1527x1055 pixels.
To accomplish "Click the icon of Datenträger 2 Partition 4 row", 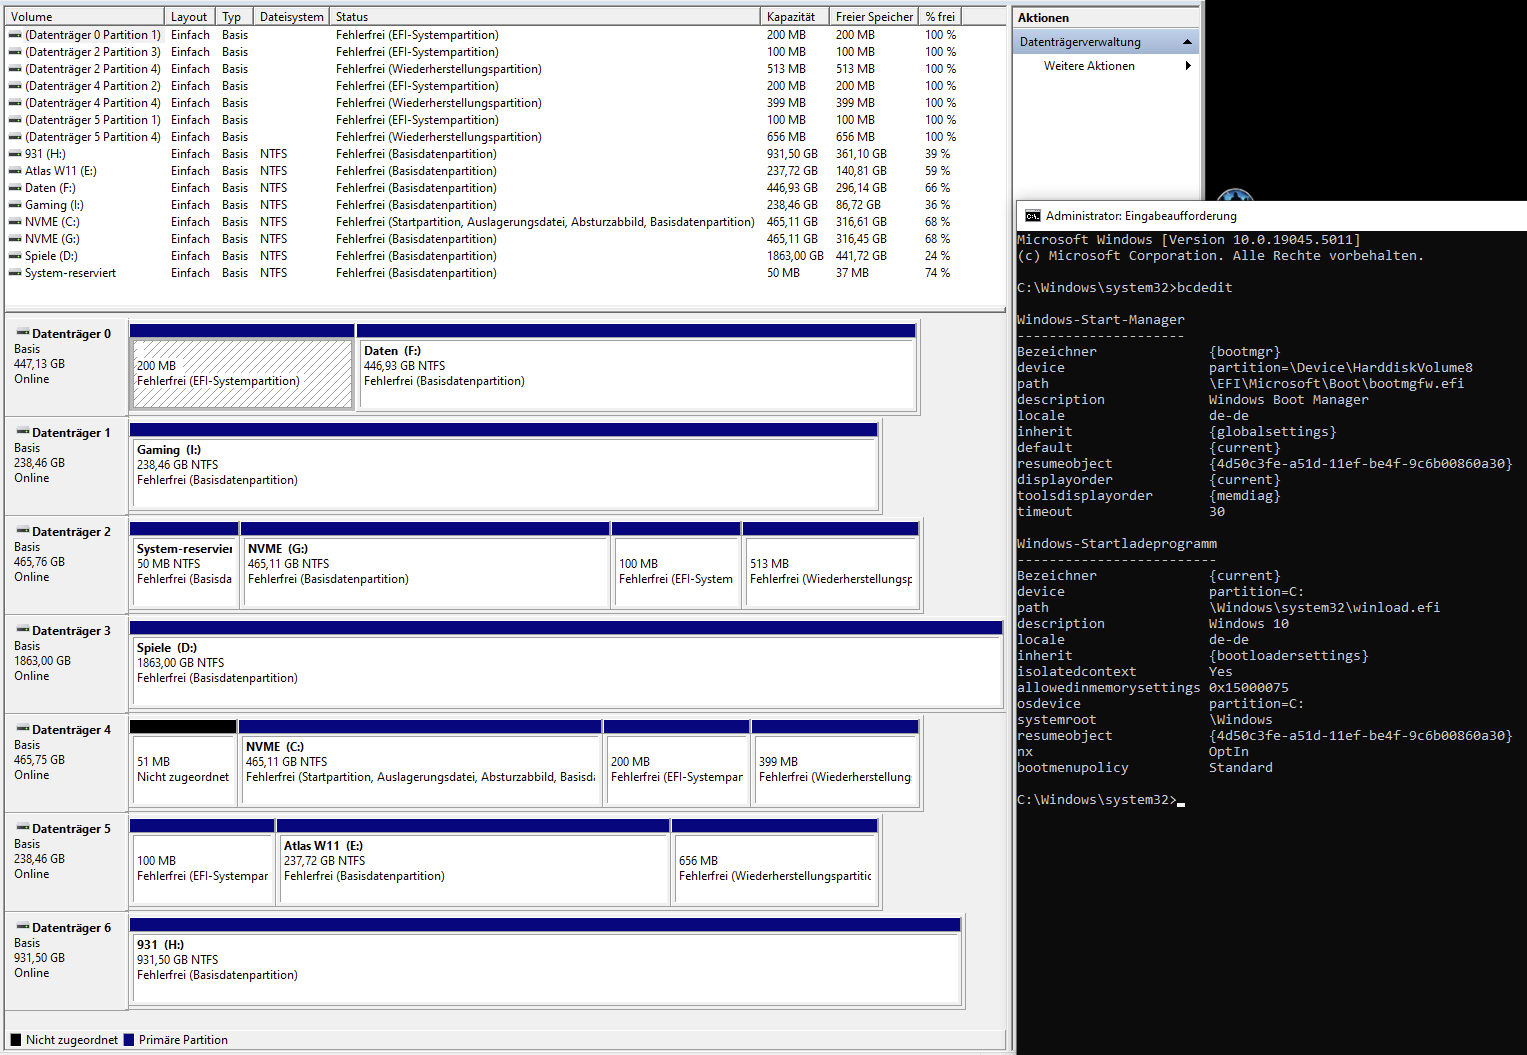I will 15,69.
